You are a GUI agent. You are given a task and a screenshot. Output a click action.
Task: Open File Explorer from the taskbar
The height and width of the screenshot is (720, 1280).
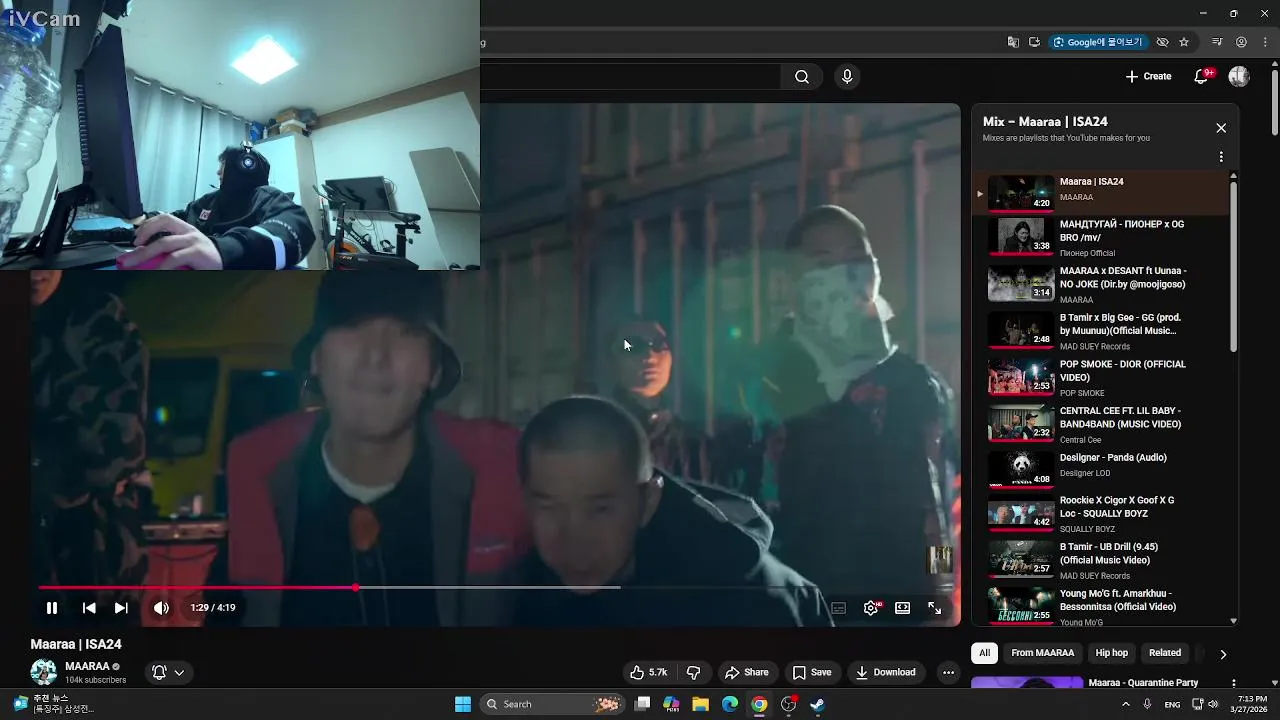(x=701, y=704)
